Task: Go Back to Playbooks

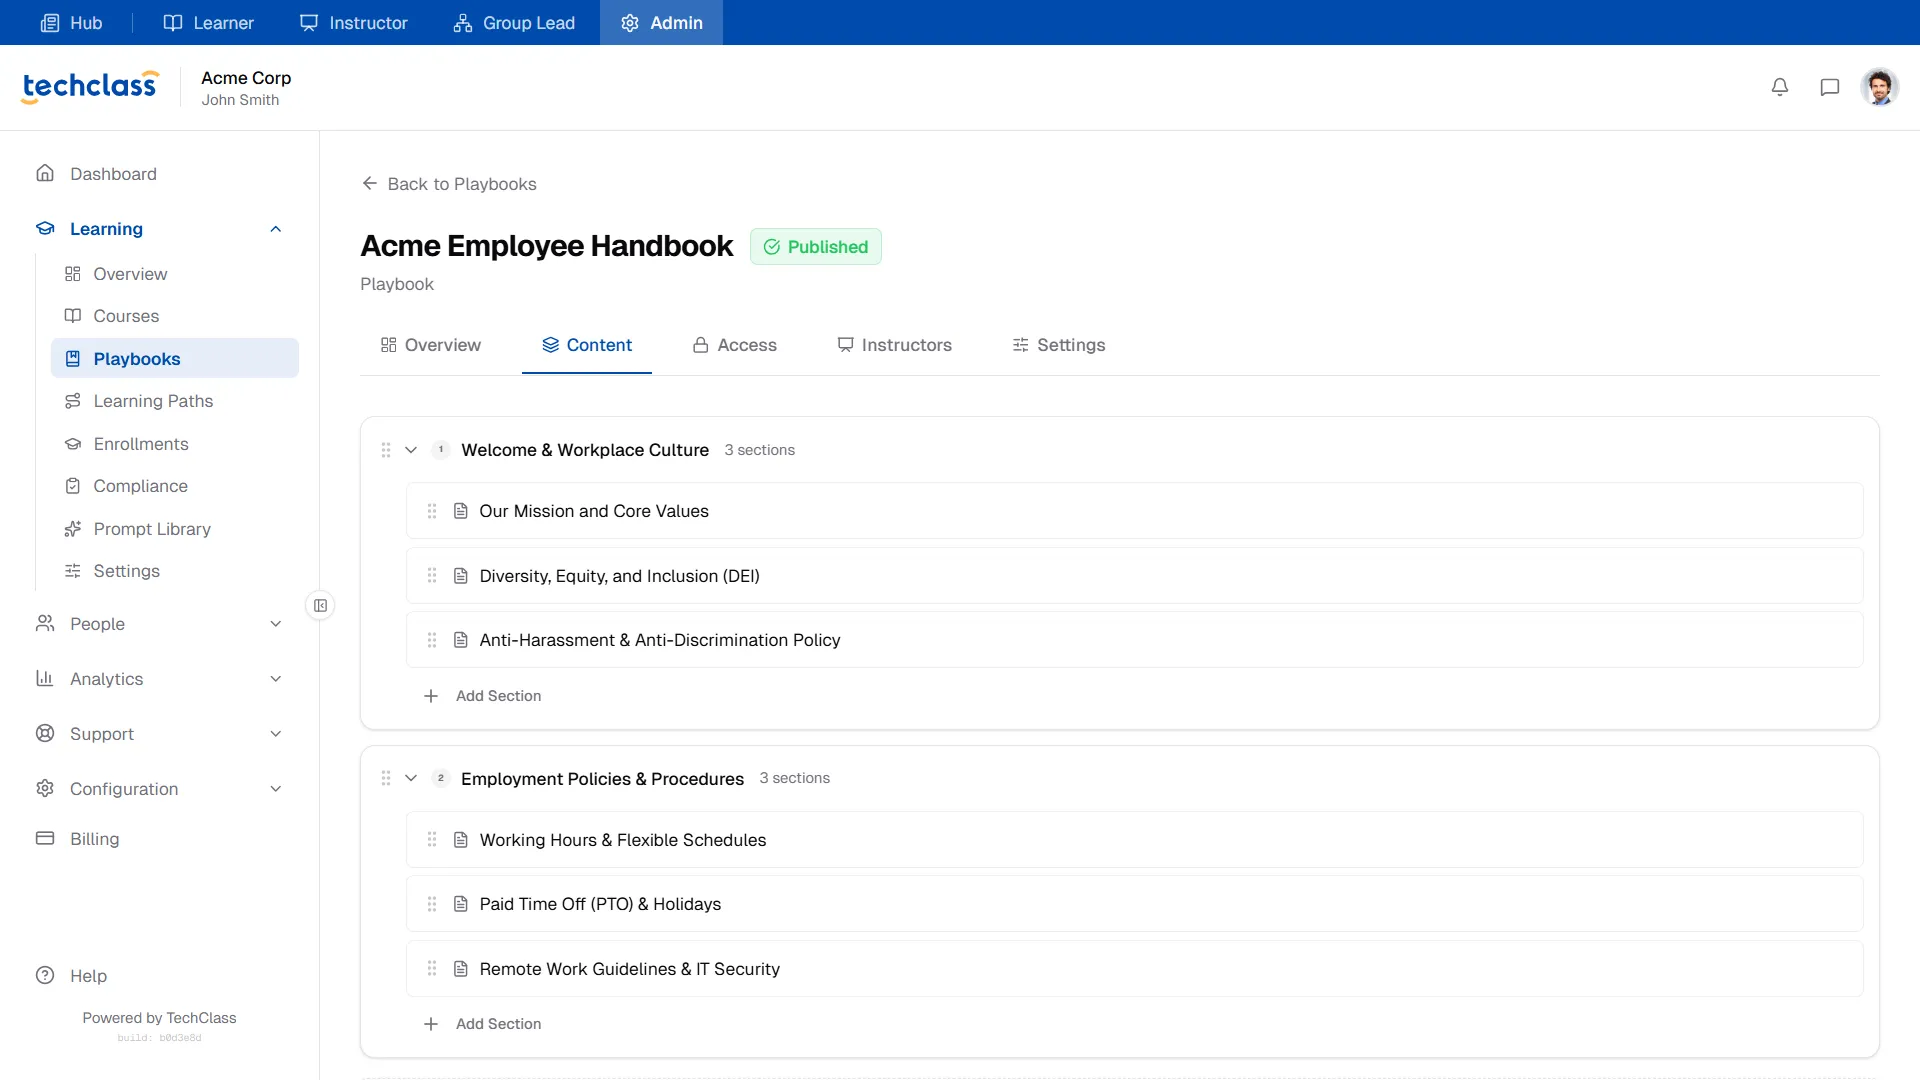Action: point(449,184)
